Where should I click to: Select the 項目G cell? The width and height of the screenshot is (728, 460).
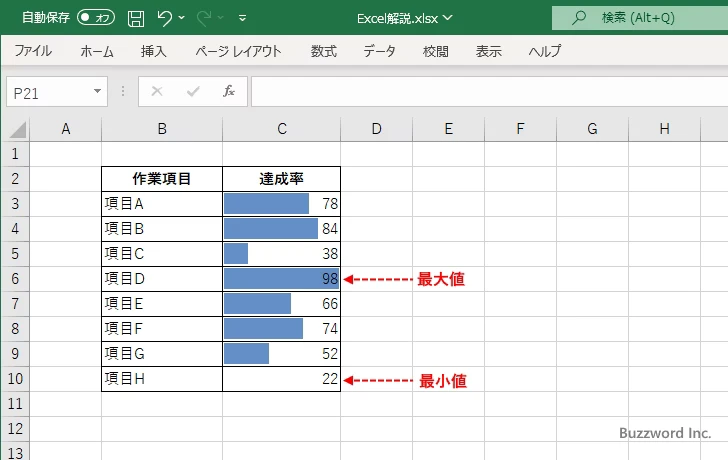pyautogui.click(x=162, y=354)
